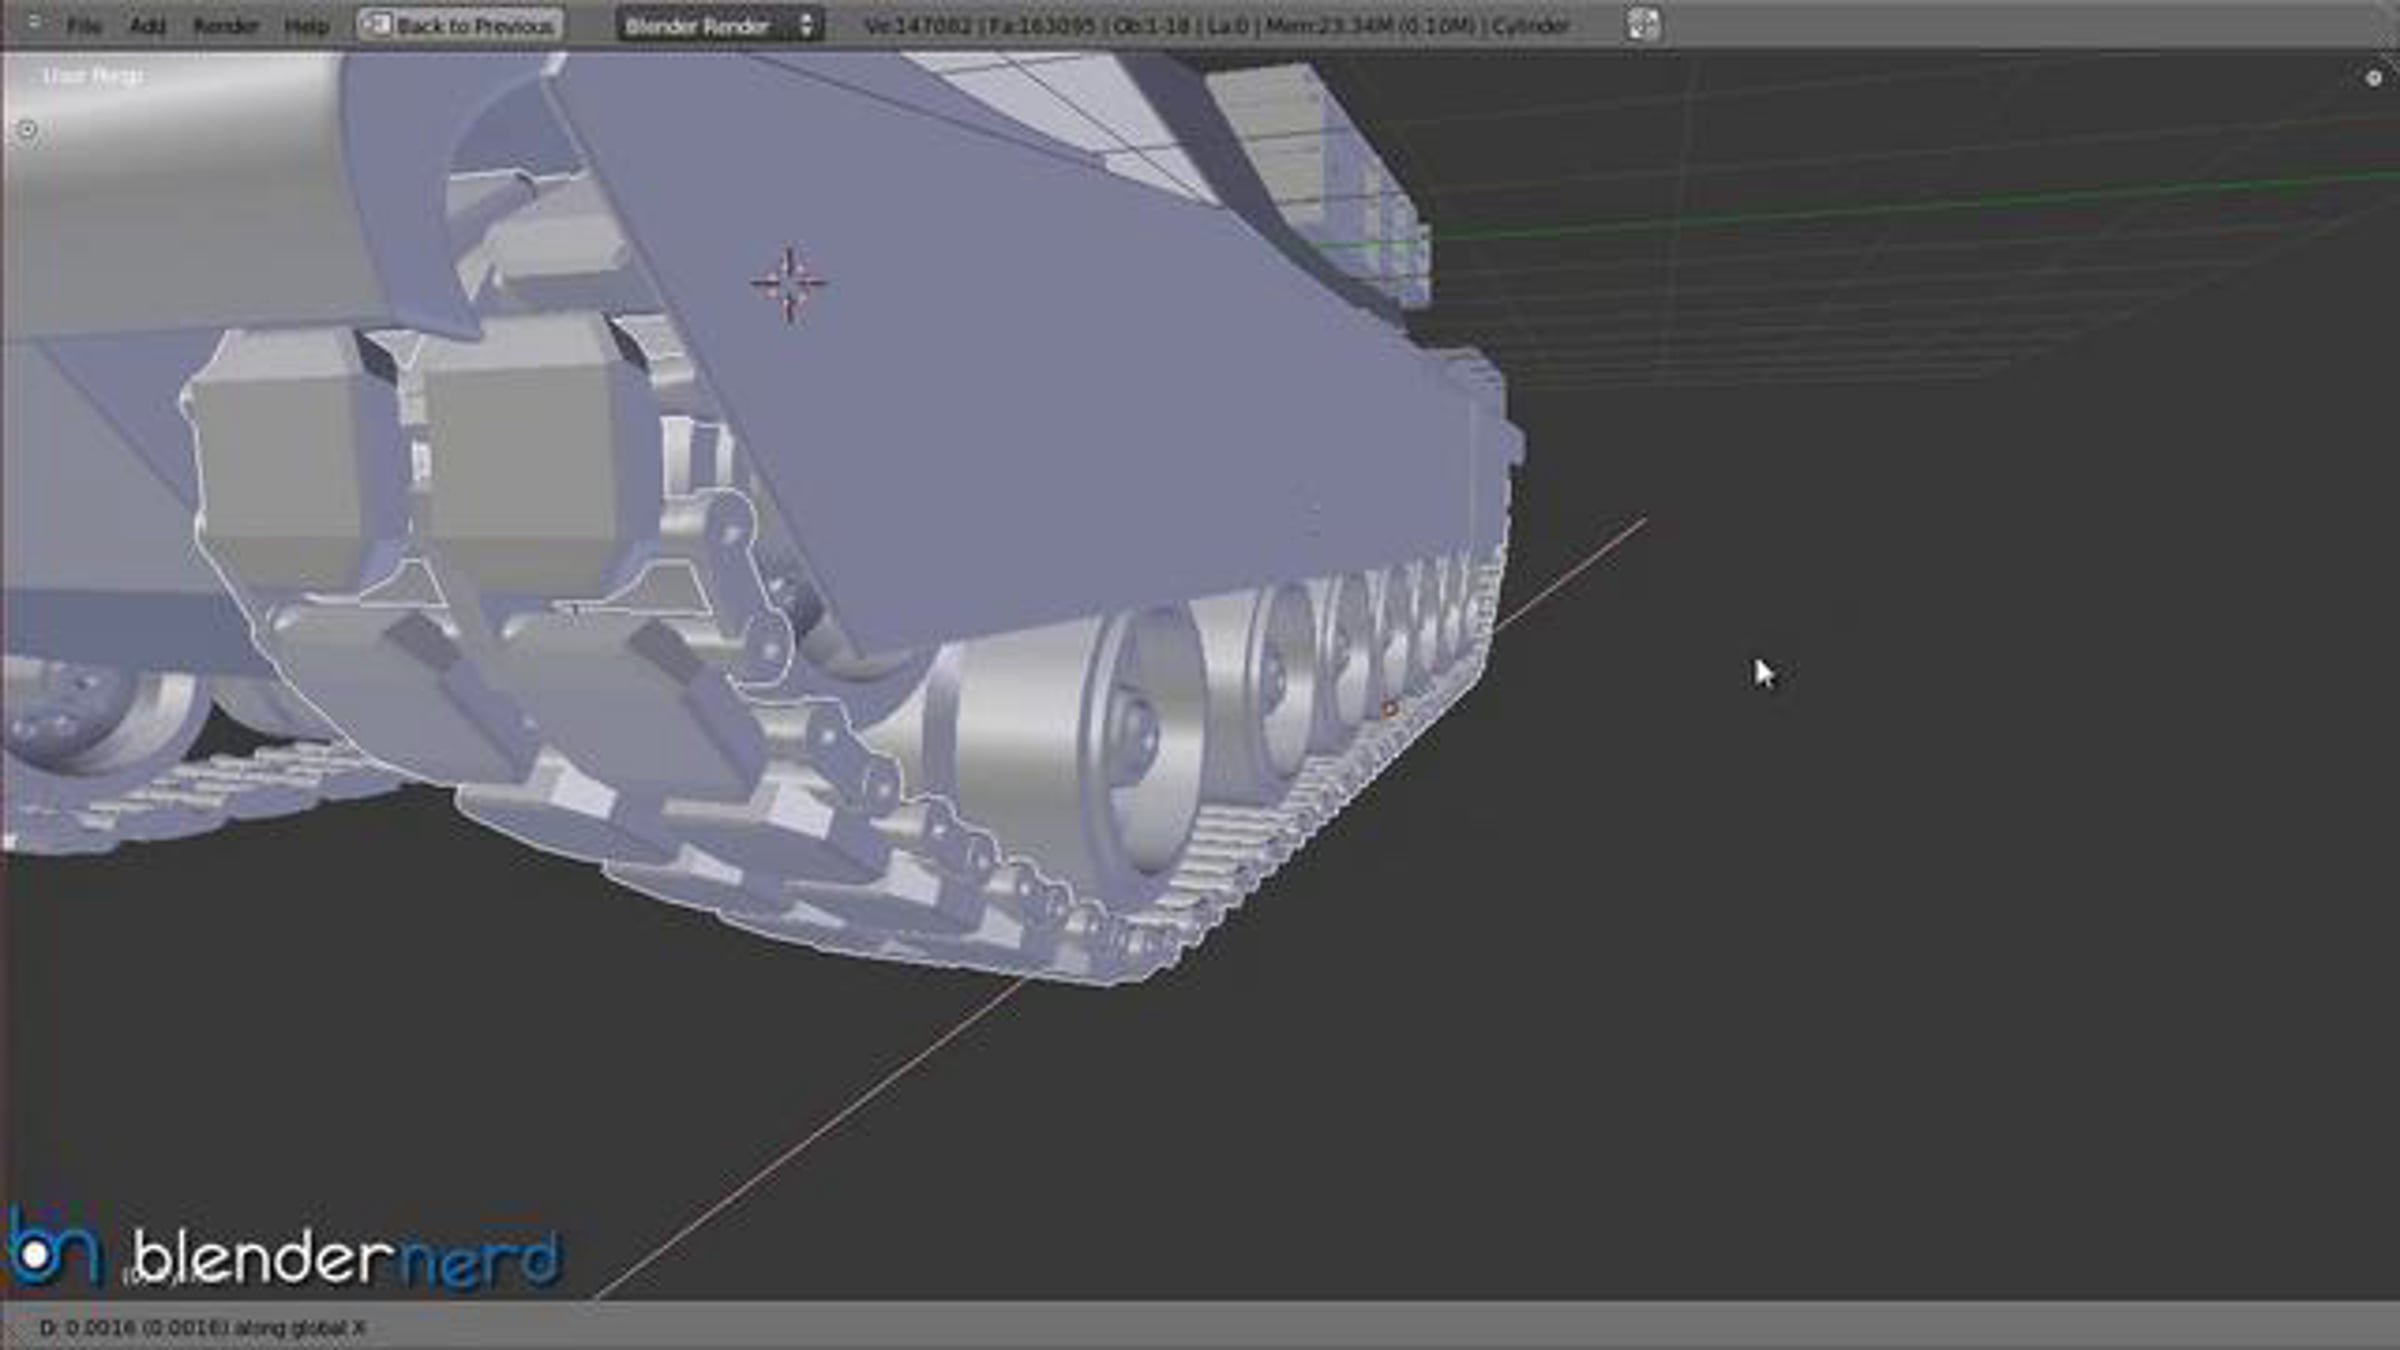The width and height of the screenshot is (2400, 1350).
Task: Click the blendernerd logo icon at bottom-left
Action: [x=52, y=1250]
